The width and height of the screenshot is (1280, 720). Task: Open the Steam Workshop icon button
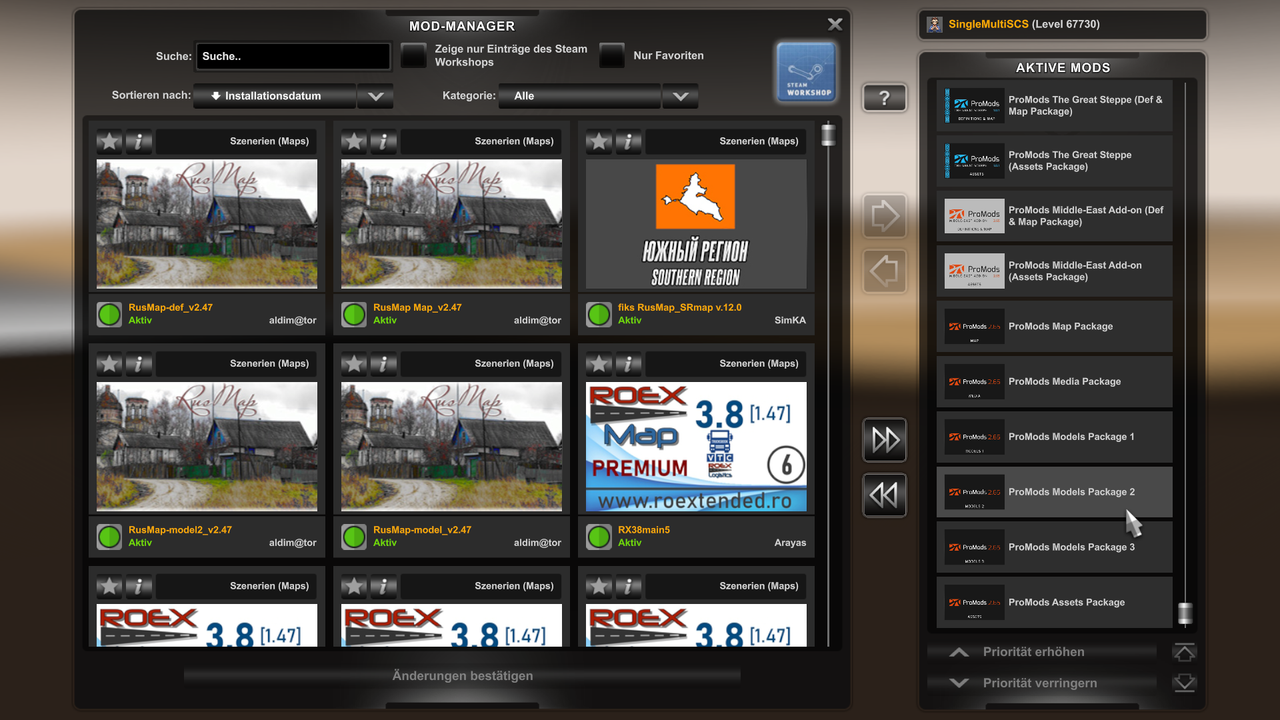coord(806,72)
